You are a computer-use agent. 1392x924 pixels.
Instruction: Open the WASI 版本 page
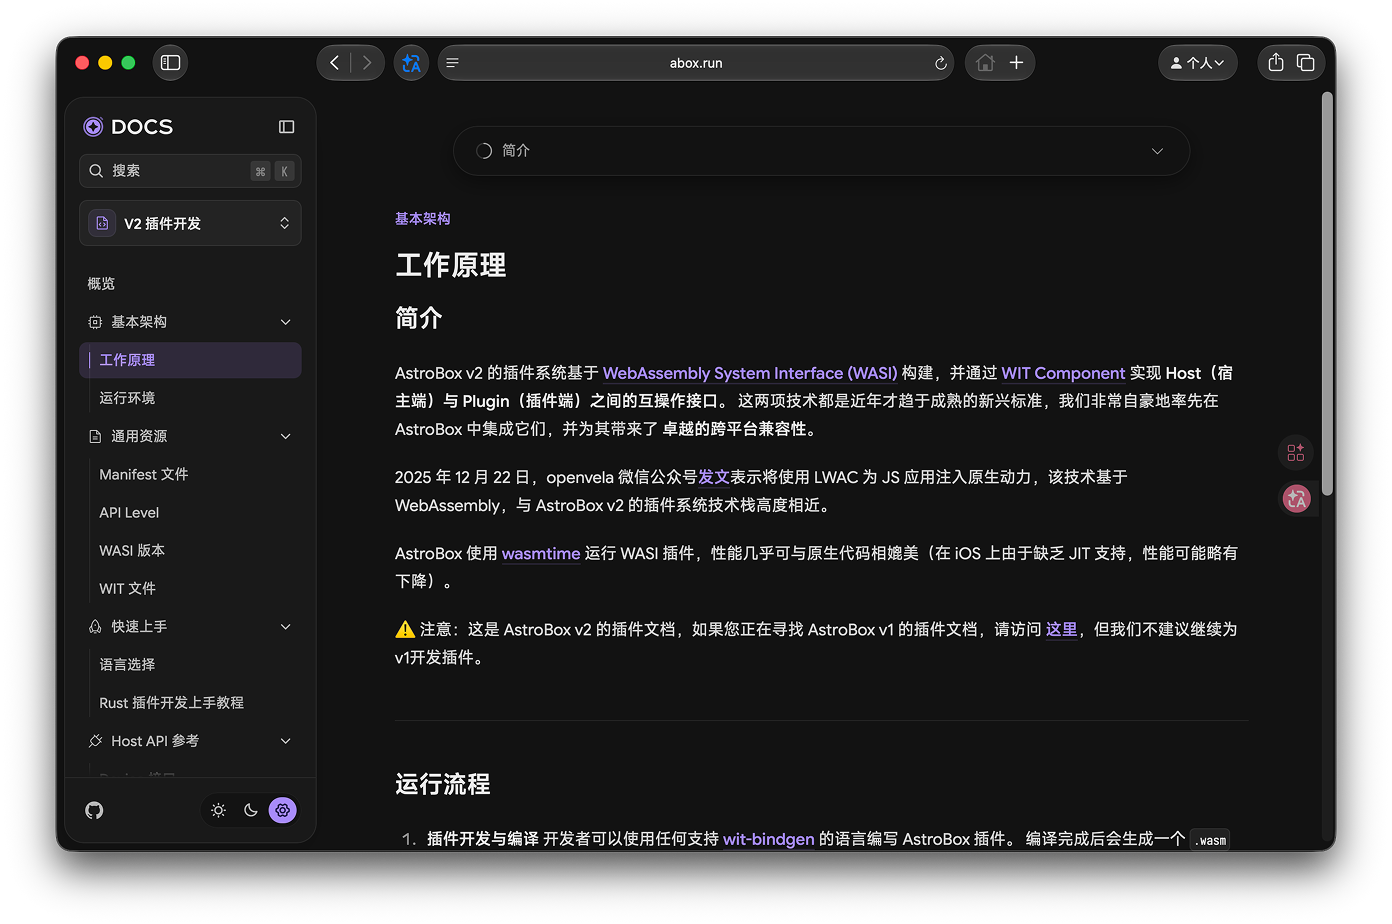coord(132,550)
